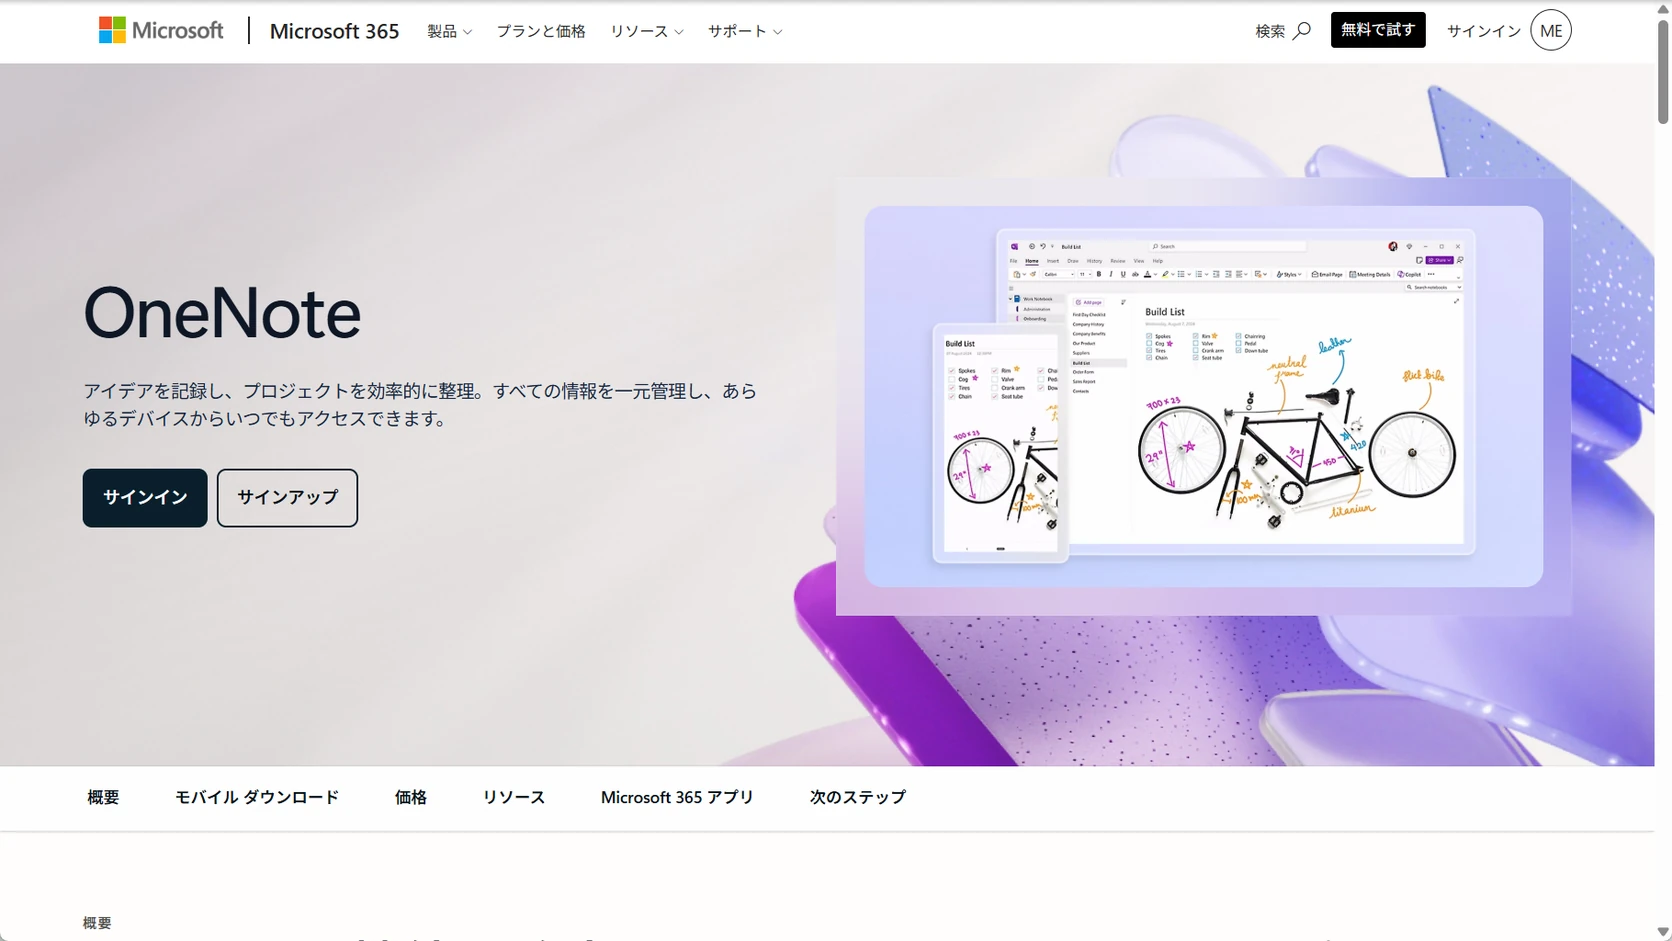Select the 価格 tab
Viewport: 1672px width, 941px height.
[x=411, y=798]
